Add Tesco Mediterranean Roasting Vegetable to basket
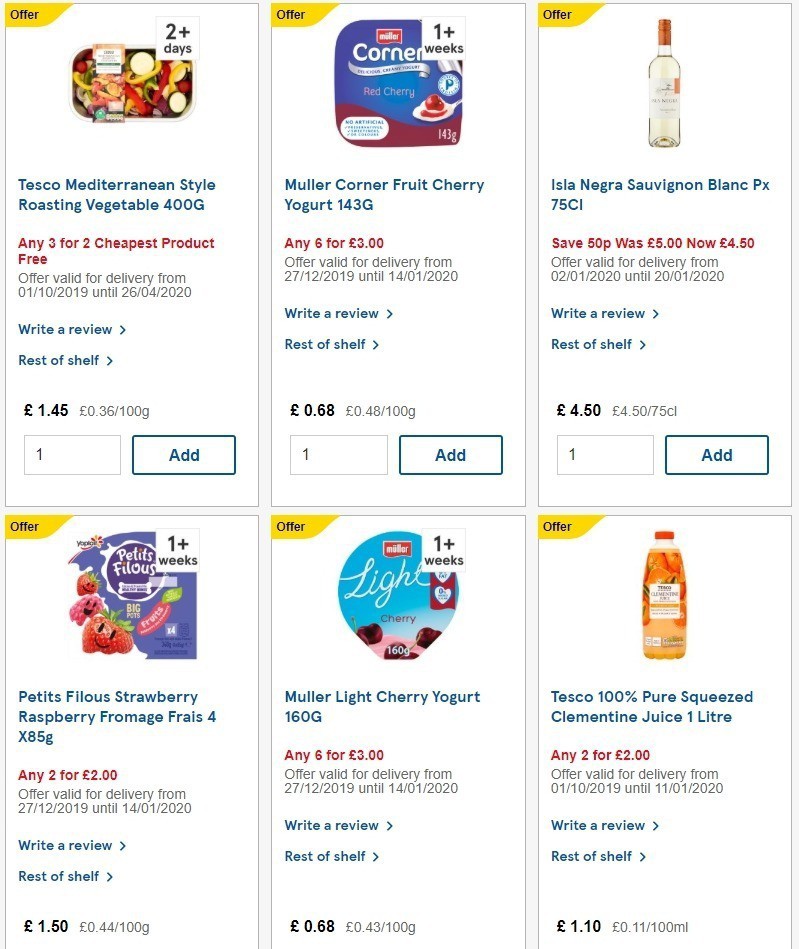This screenshot has width=799, height=949. [184, 455]
